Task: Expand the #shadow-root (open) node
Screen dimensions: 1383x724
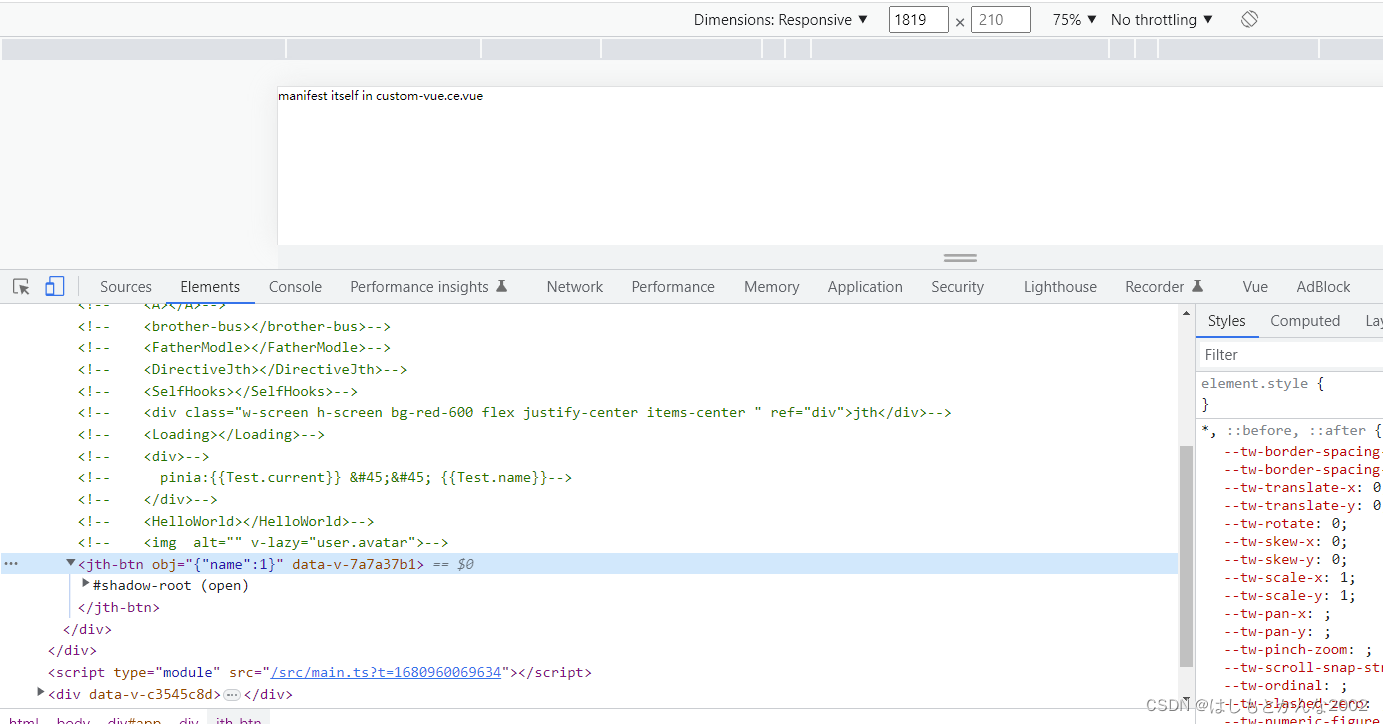Action: (86, 584)
